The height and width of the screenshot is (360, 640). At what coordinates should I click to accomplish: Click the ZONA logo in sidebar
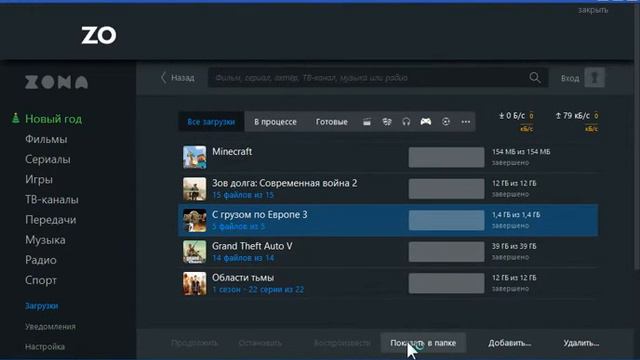[56, 82]
